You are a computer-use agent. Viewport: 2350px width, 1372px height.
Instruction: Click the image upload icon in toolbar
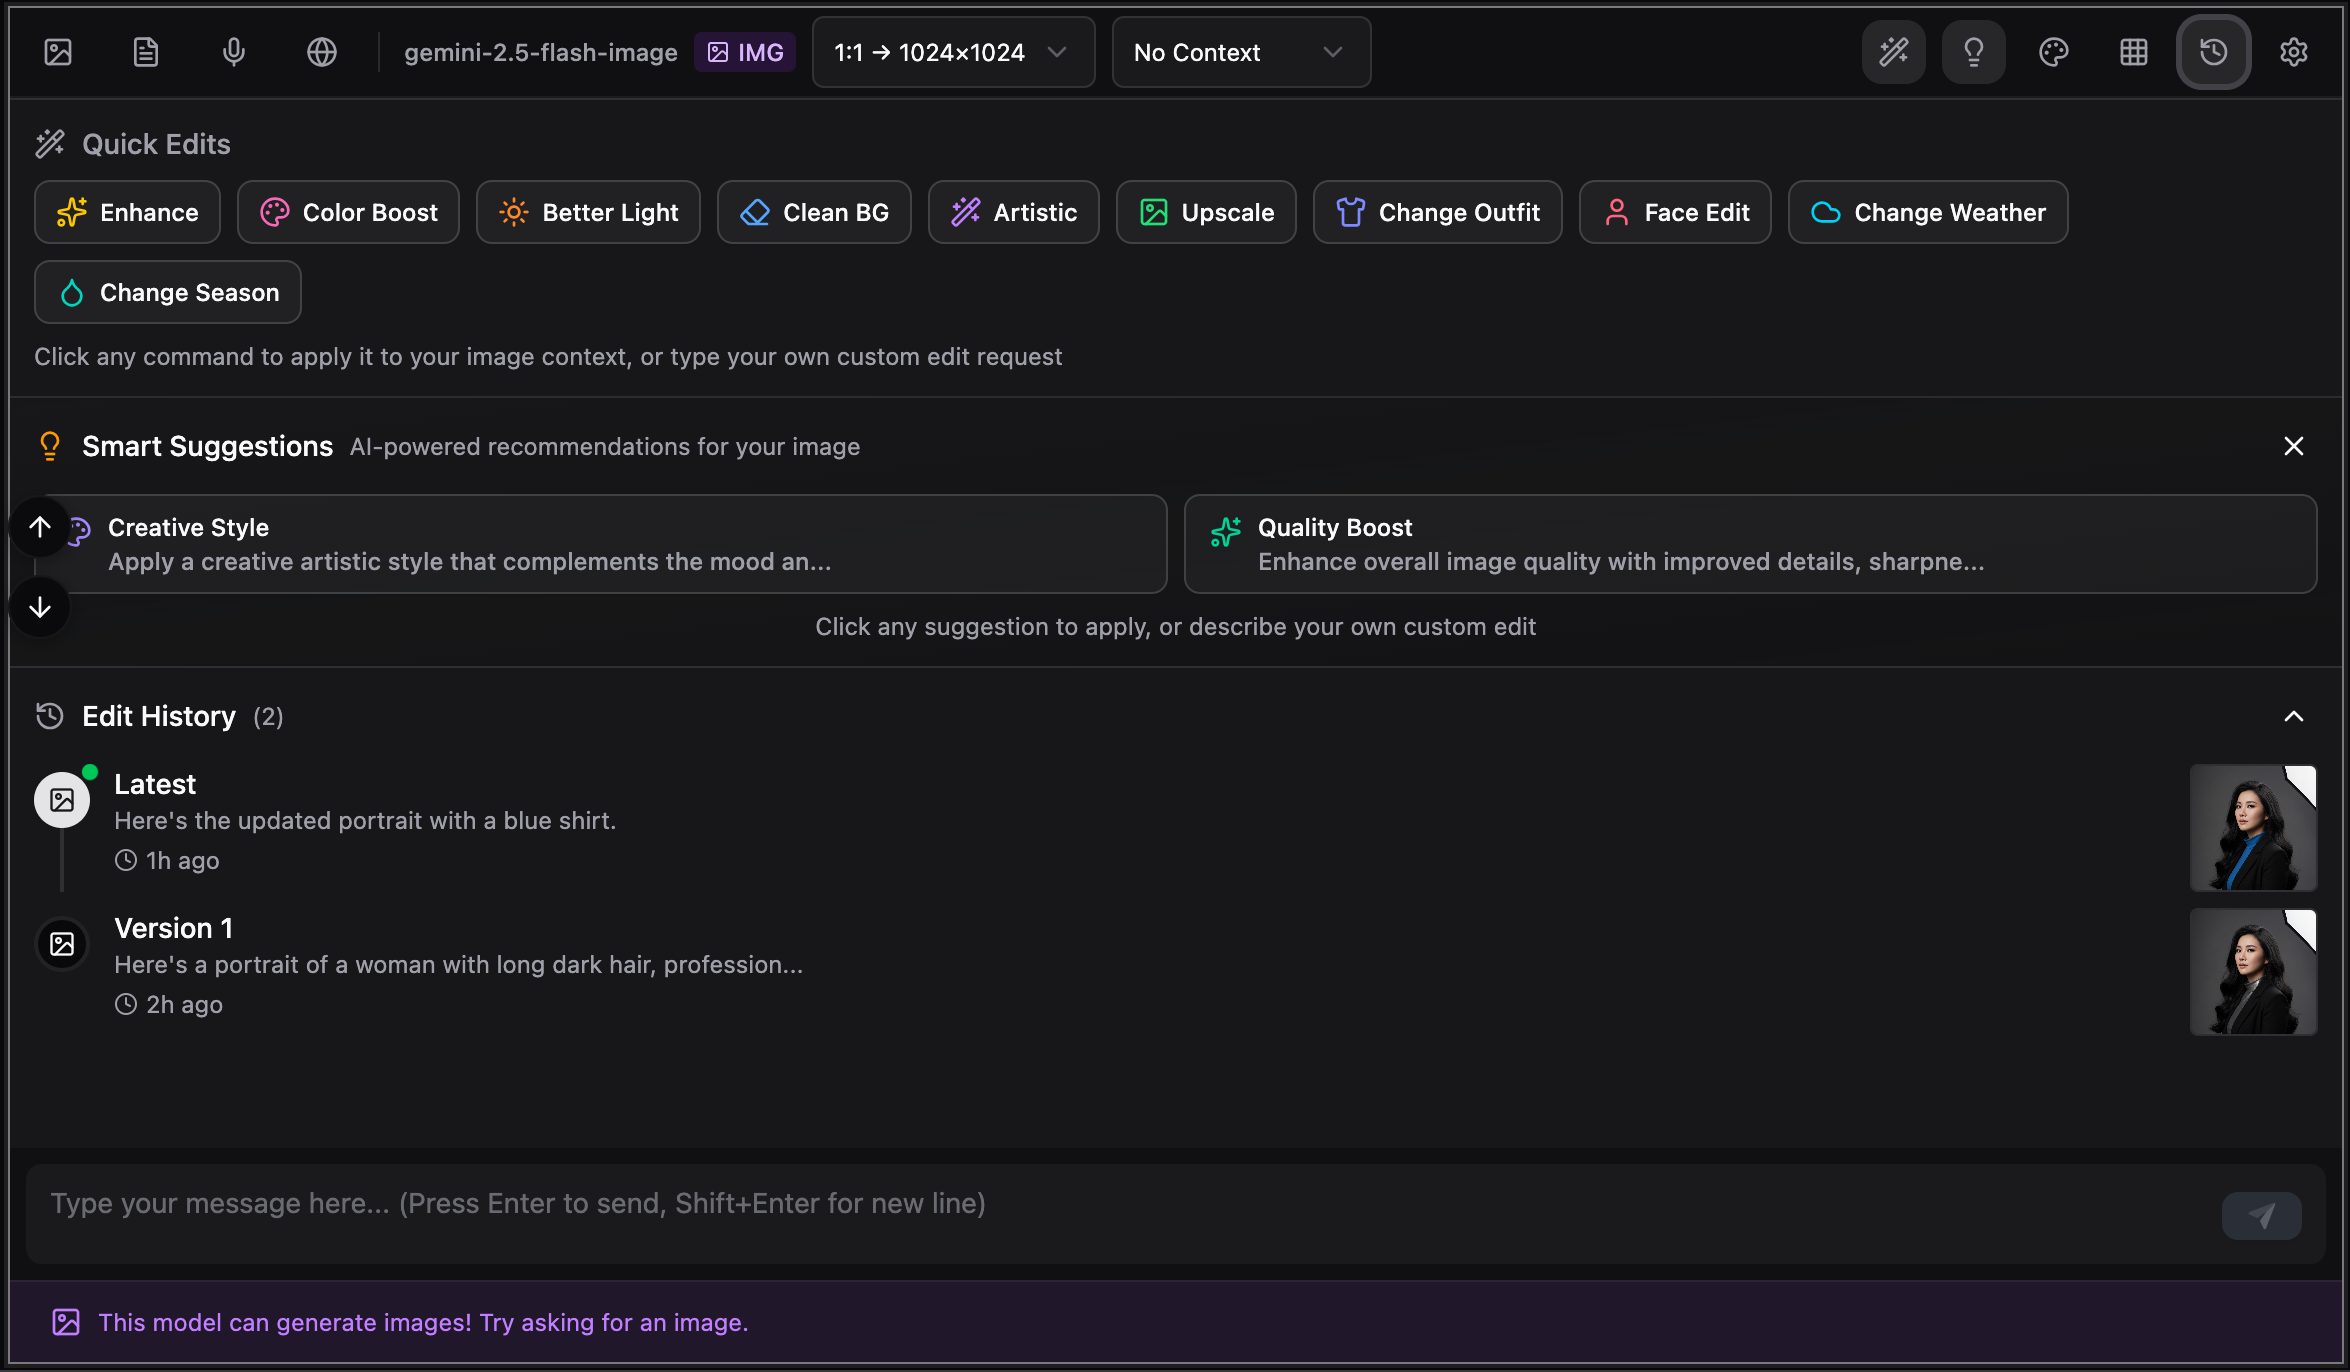tap(58, 52)
